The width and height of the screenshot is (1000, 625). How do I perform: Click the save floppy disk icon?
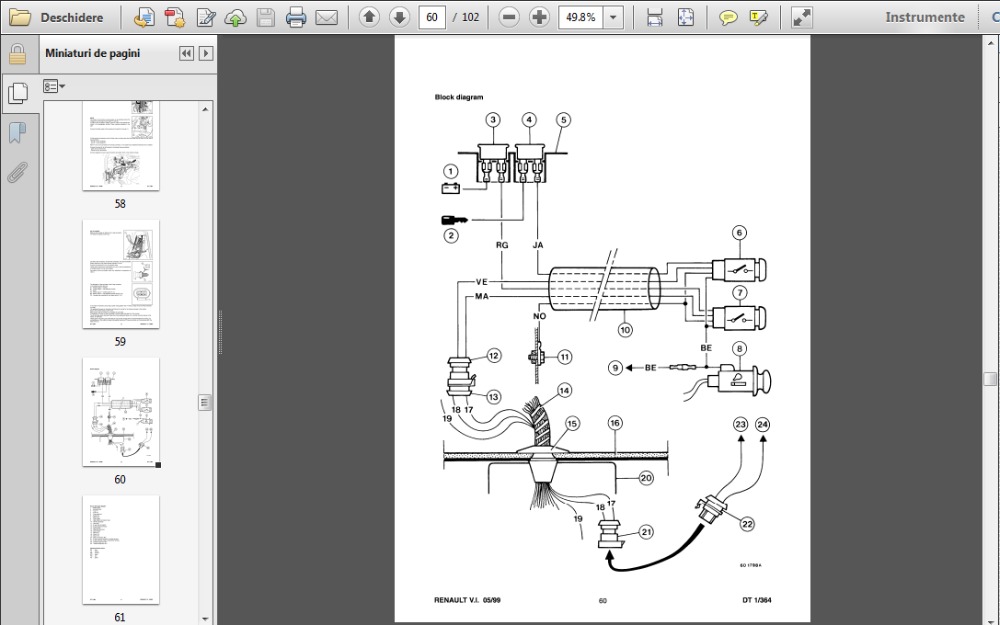tap(265, 17)
